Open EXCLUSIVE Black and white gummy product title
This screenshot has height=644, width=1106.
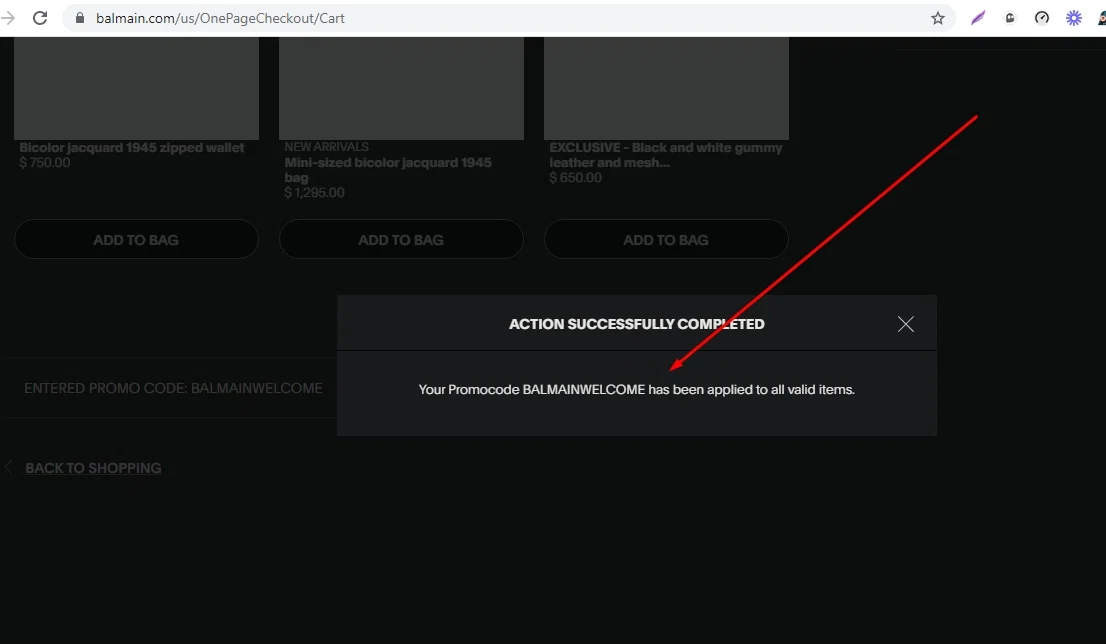666,155
